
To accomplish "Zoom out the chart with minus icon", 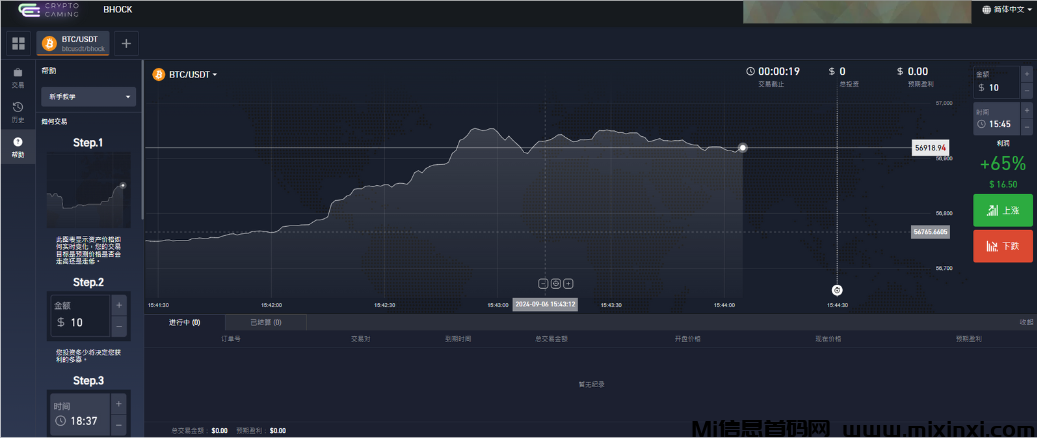I will tap(543, 283).
